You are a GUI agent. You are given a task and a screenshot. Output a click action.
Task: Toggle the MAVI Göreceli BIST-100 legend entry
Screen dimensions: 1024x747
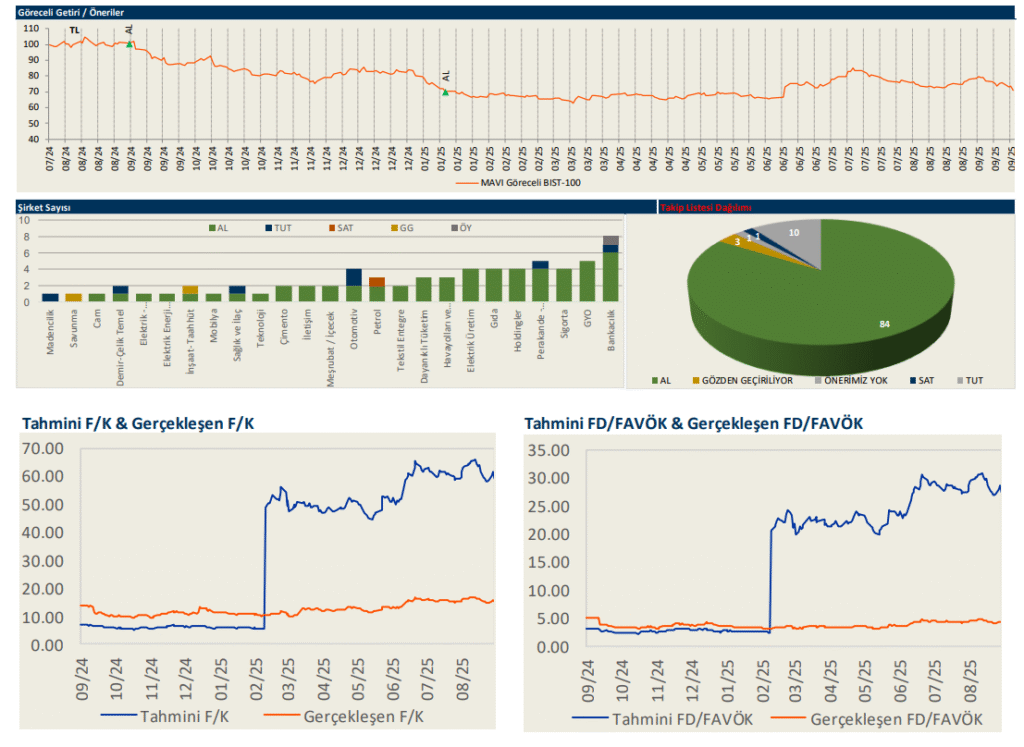tap(521, 183)
